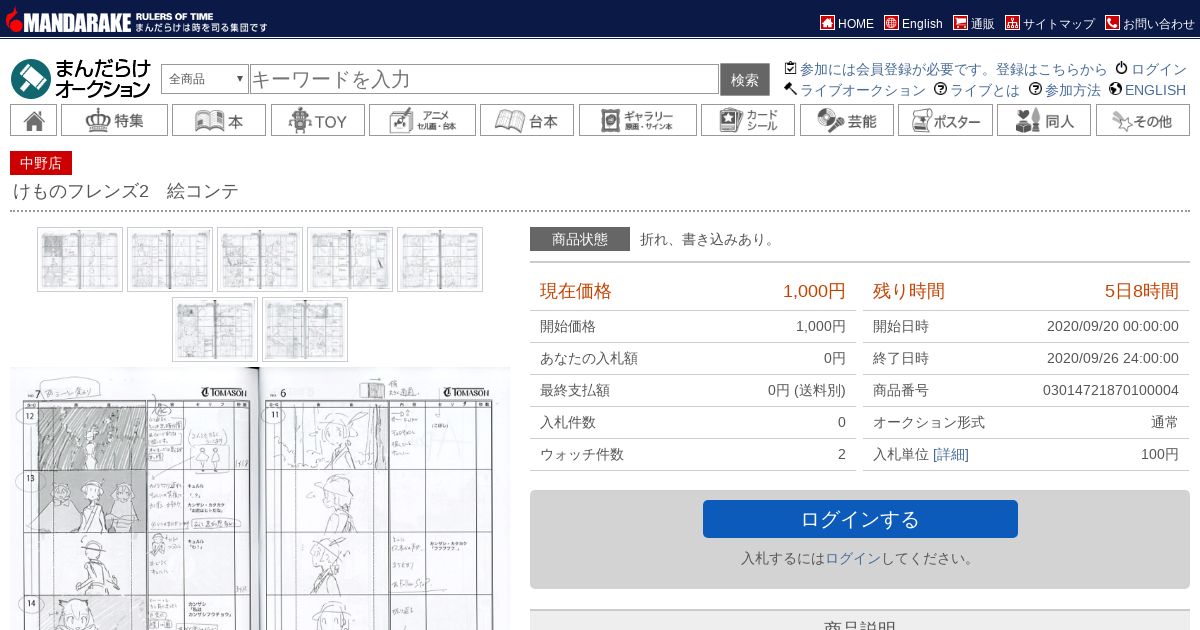Screen dimensions: 1200x630
Task: Click the item title けものフレンズ2 絵コンテ
Action: [x=125, y=191]
